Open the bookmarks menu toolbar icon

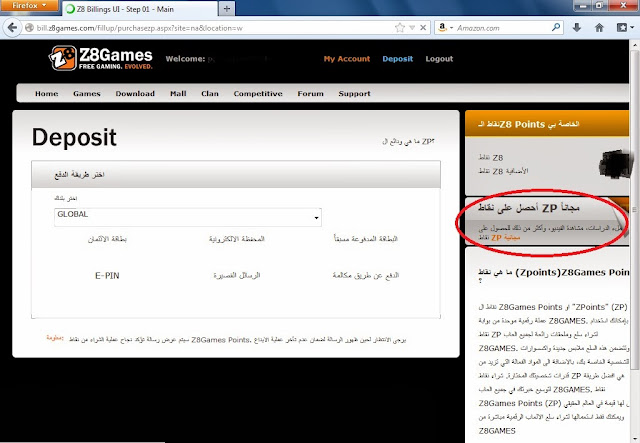(624, 28)
